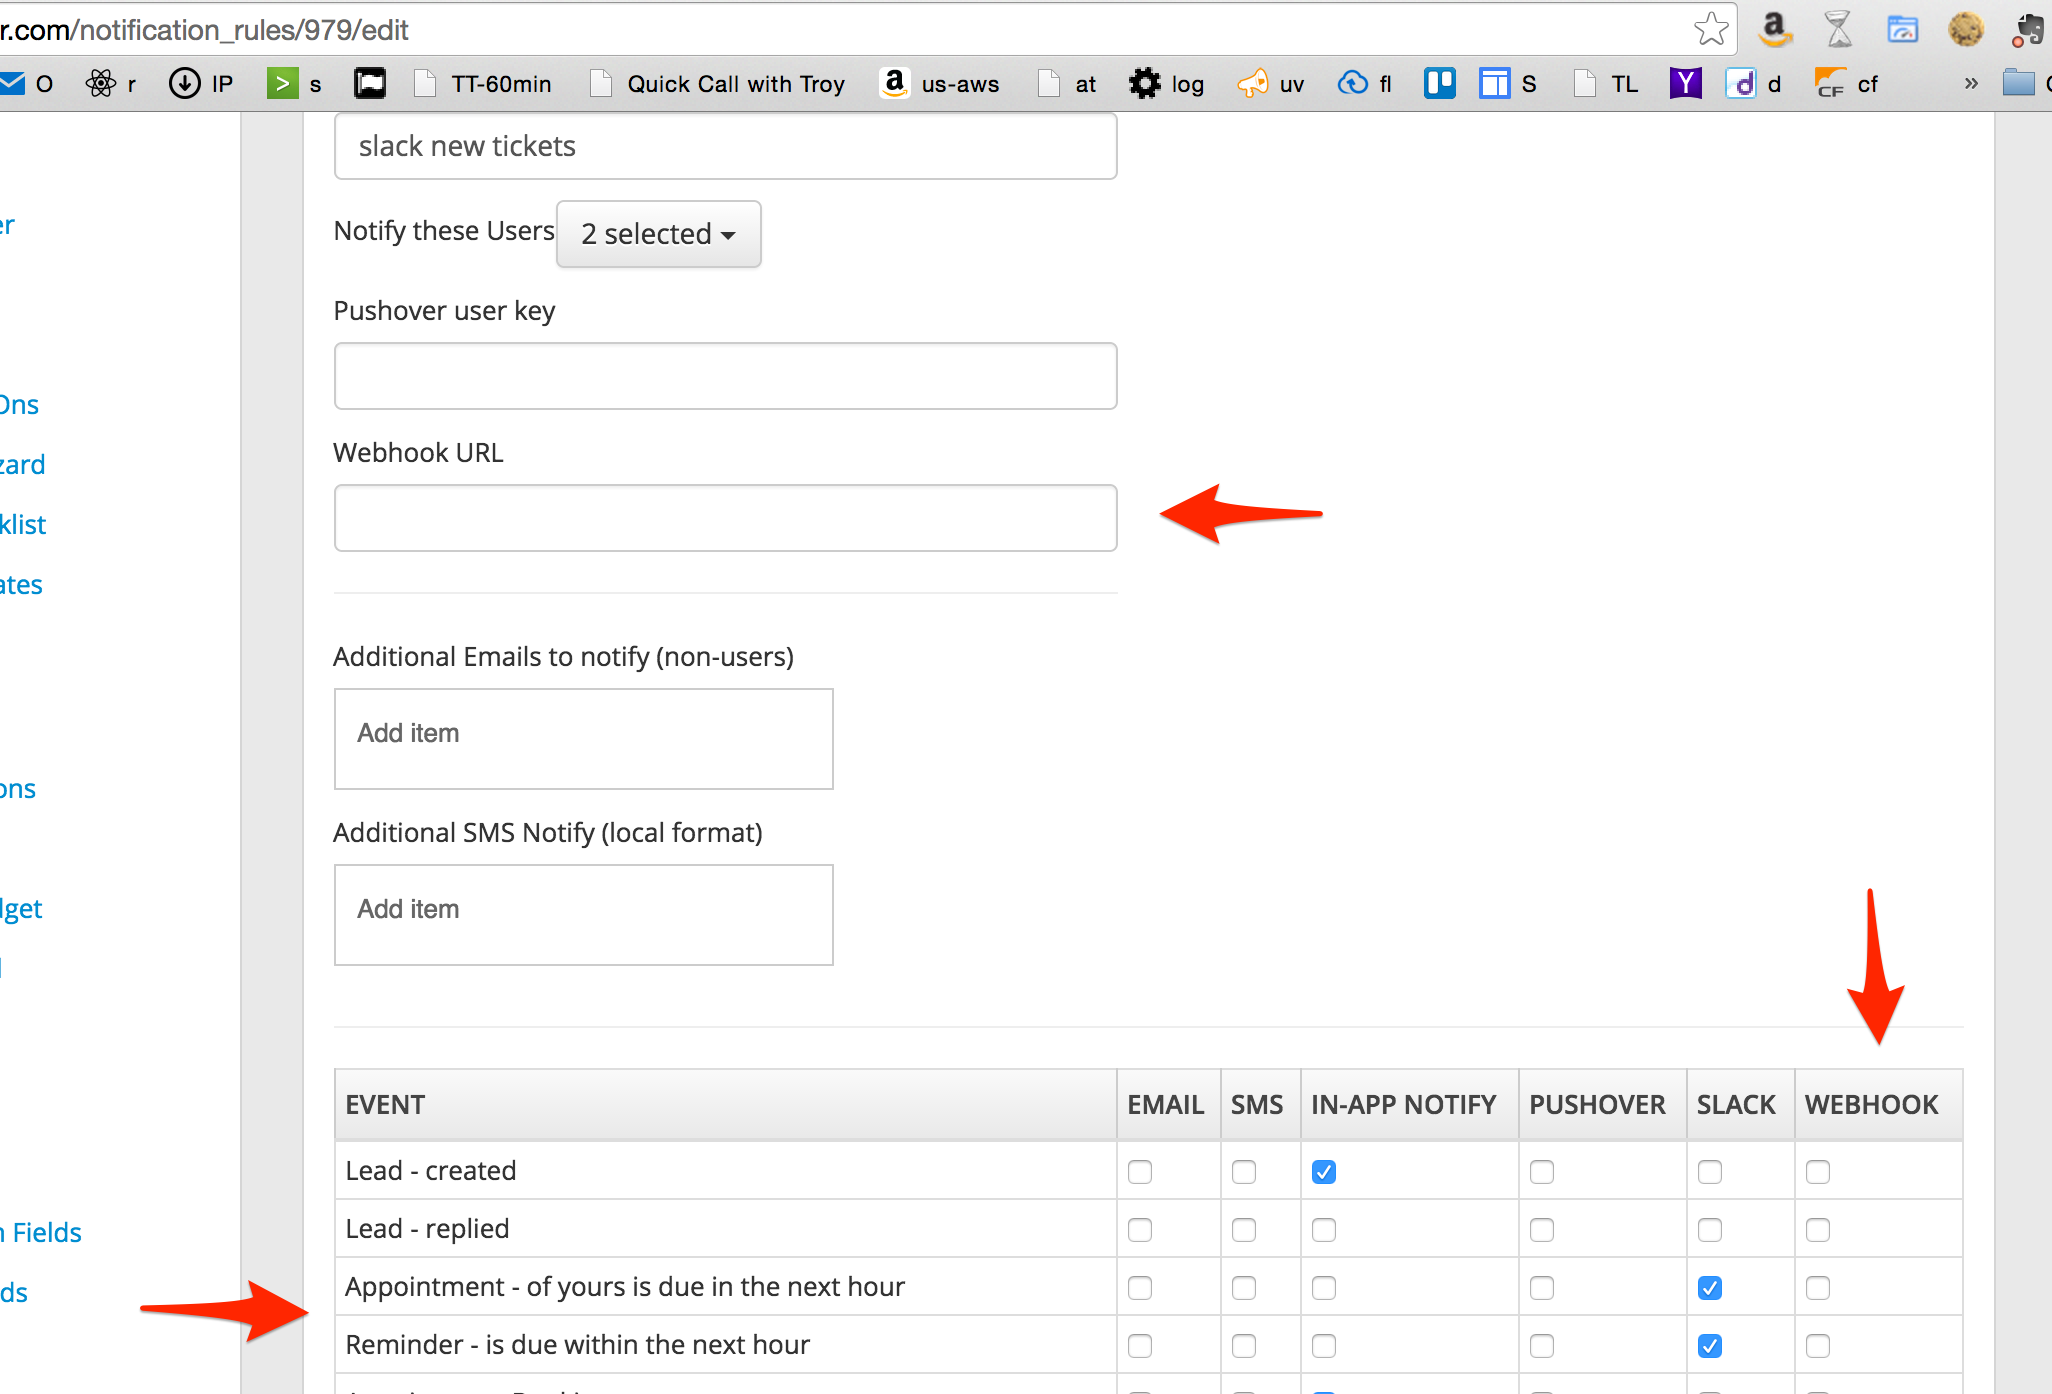Image resolution: width=2052 pixels, height=1394 pixels.
Task: Open the Trello bookmark icon
Action: [x=1439, y=84]
